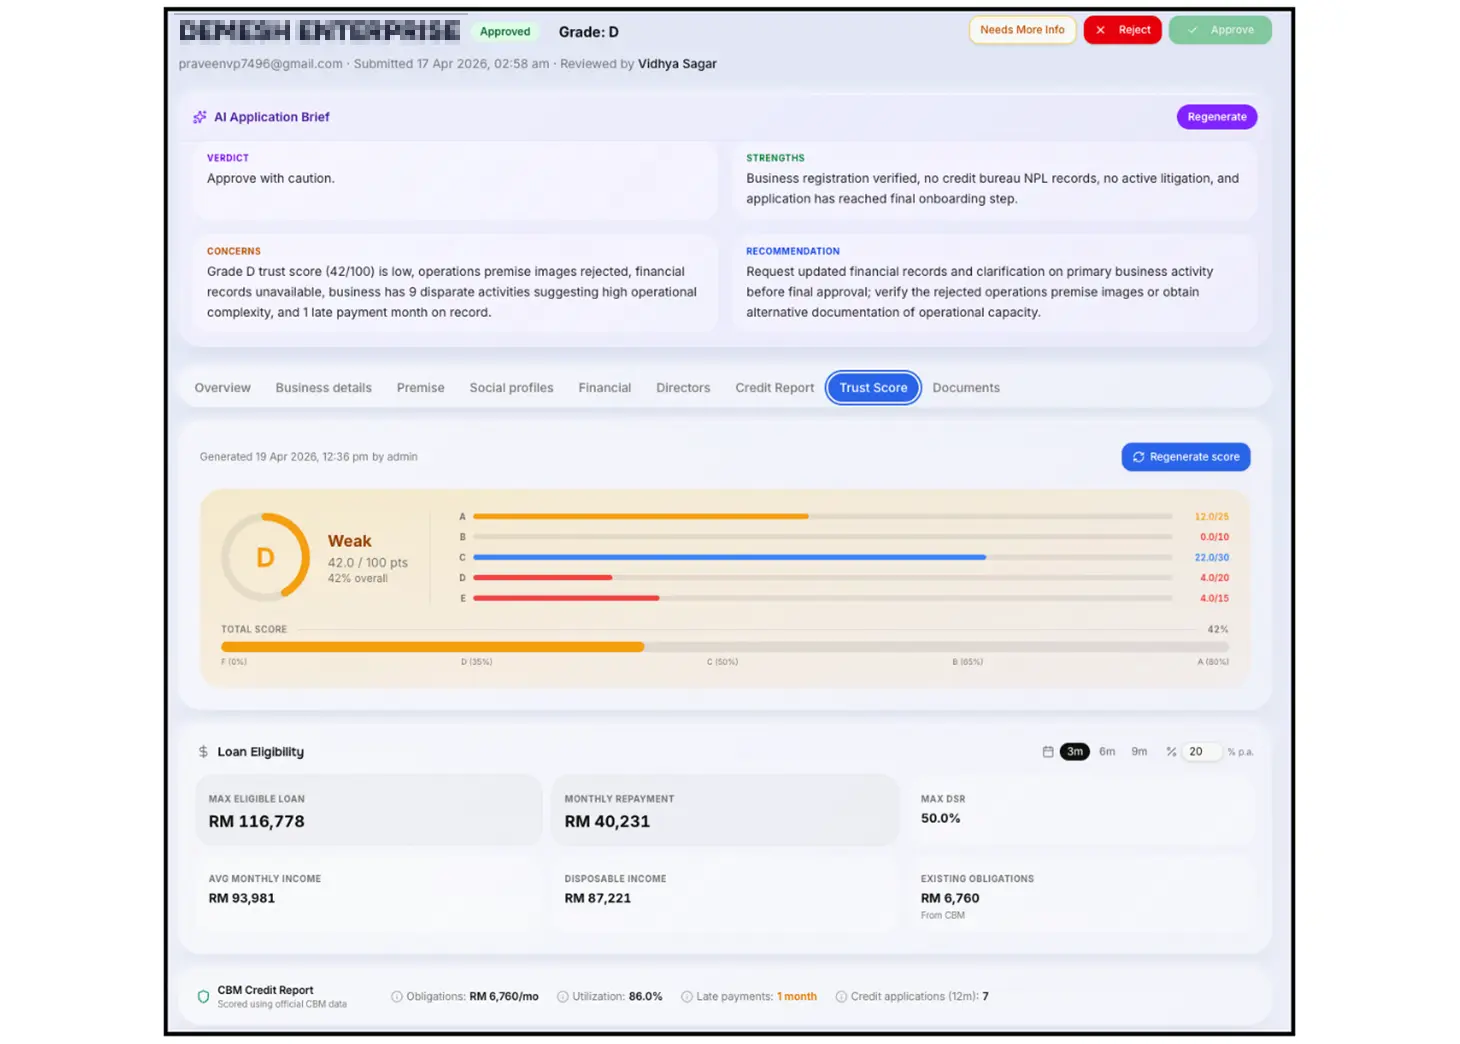The width and height of the screenshot is (1460, 1044).
Task: Choose the 9m loan tenure option
Action: [1139, 752]
